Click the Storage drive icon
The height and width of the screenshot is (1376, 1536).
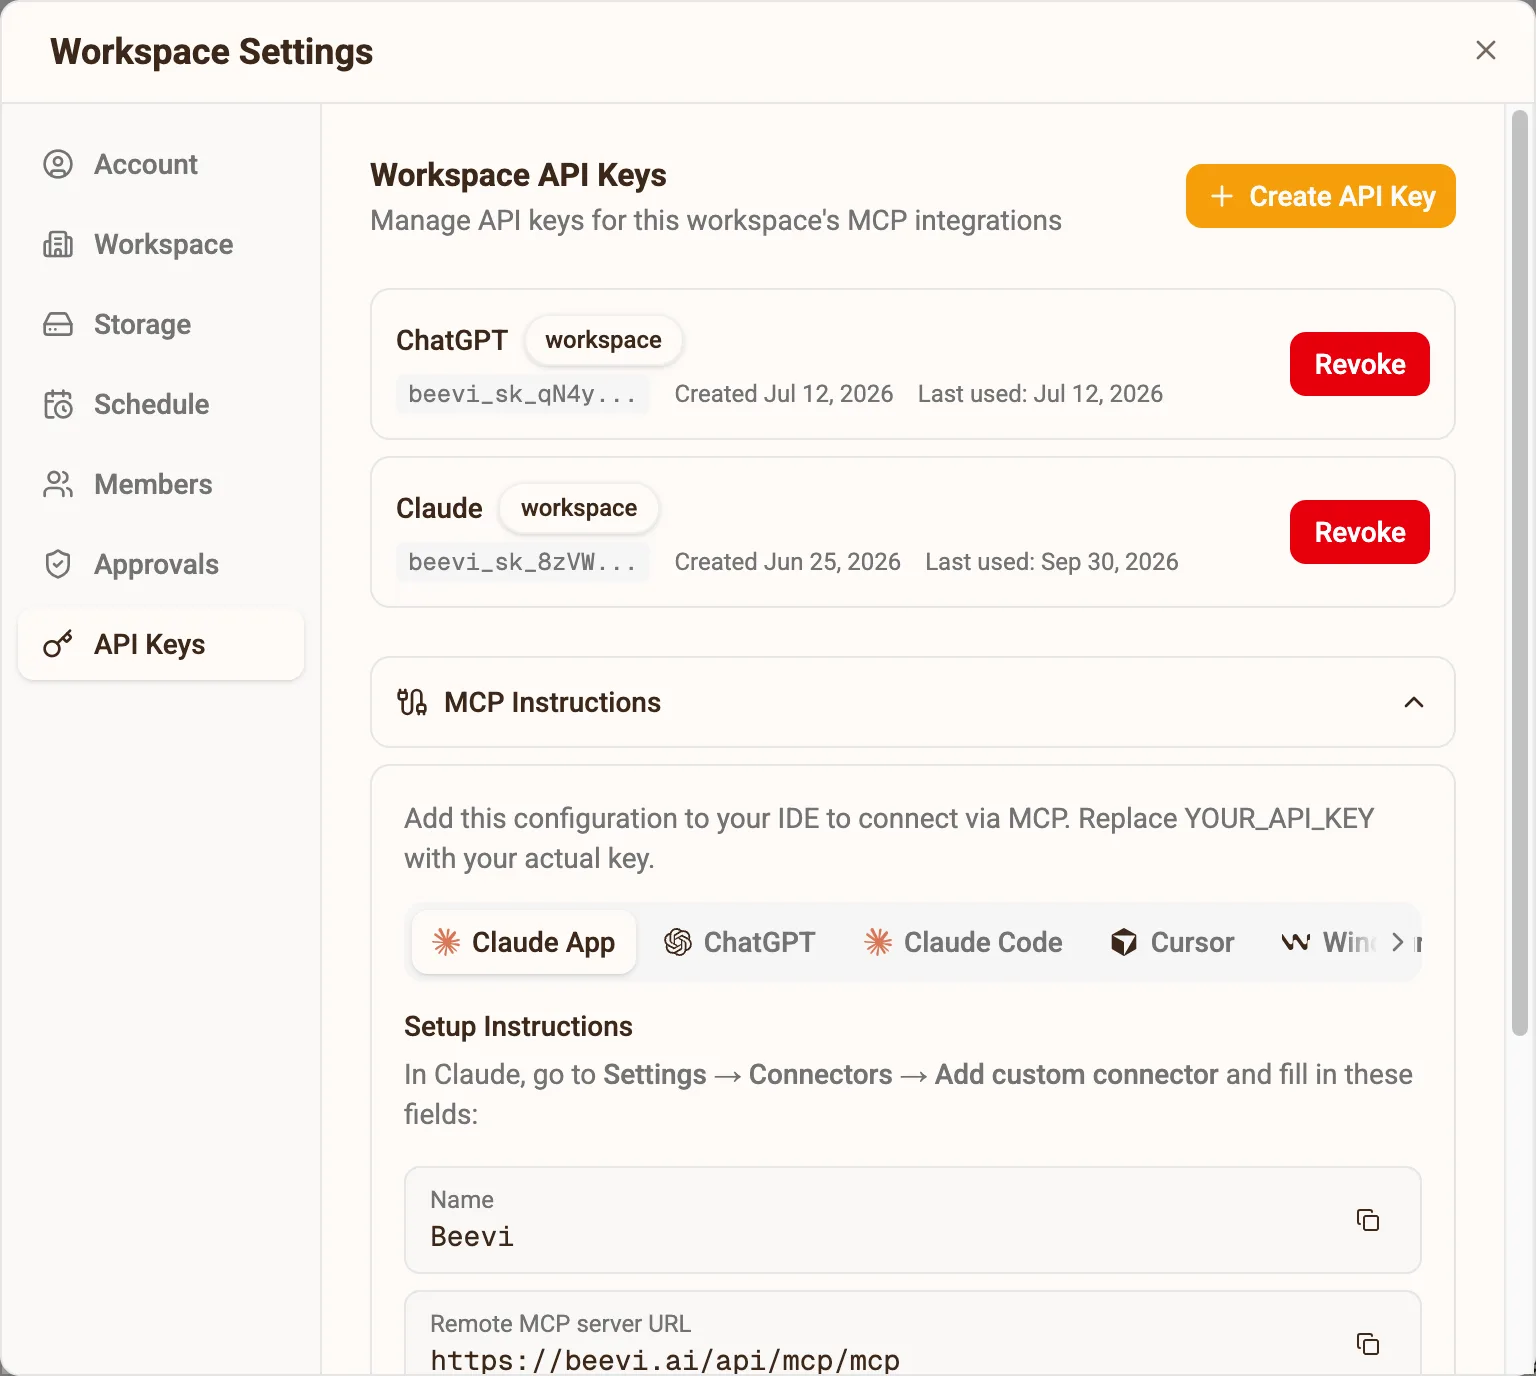(x=58, y=324)
